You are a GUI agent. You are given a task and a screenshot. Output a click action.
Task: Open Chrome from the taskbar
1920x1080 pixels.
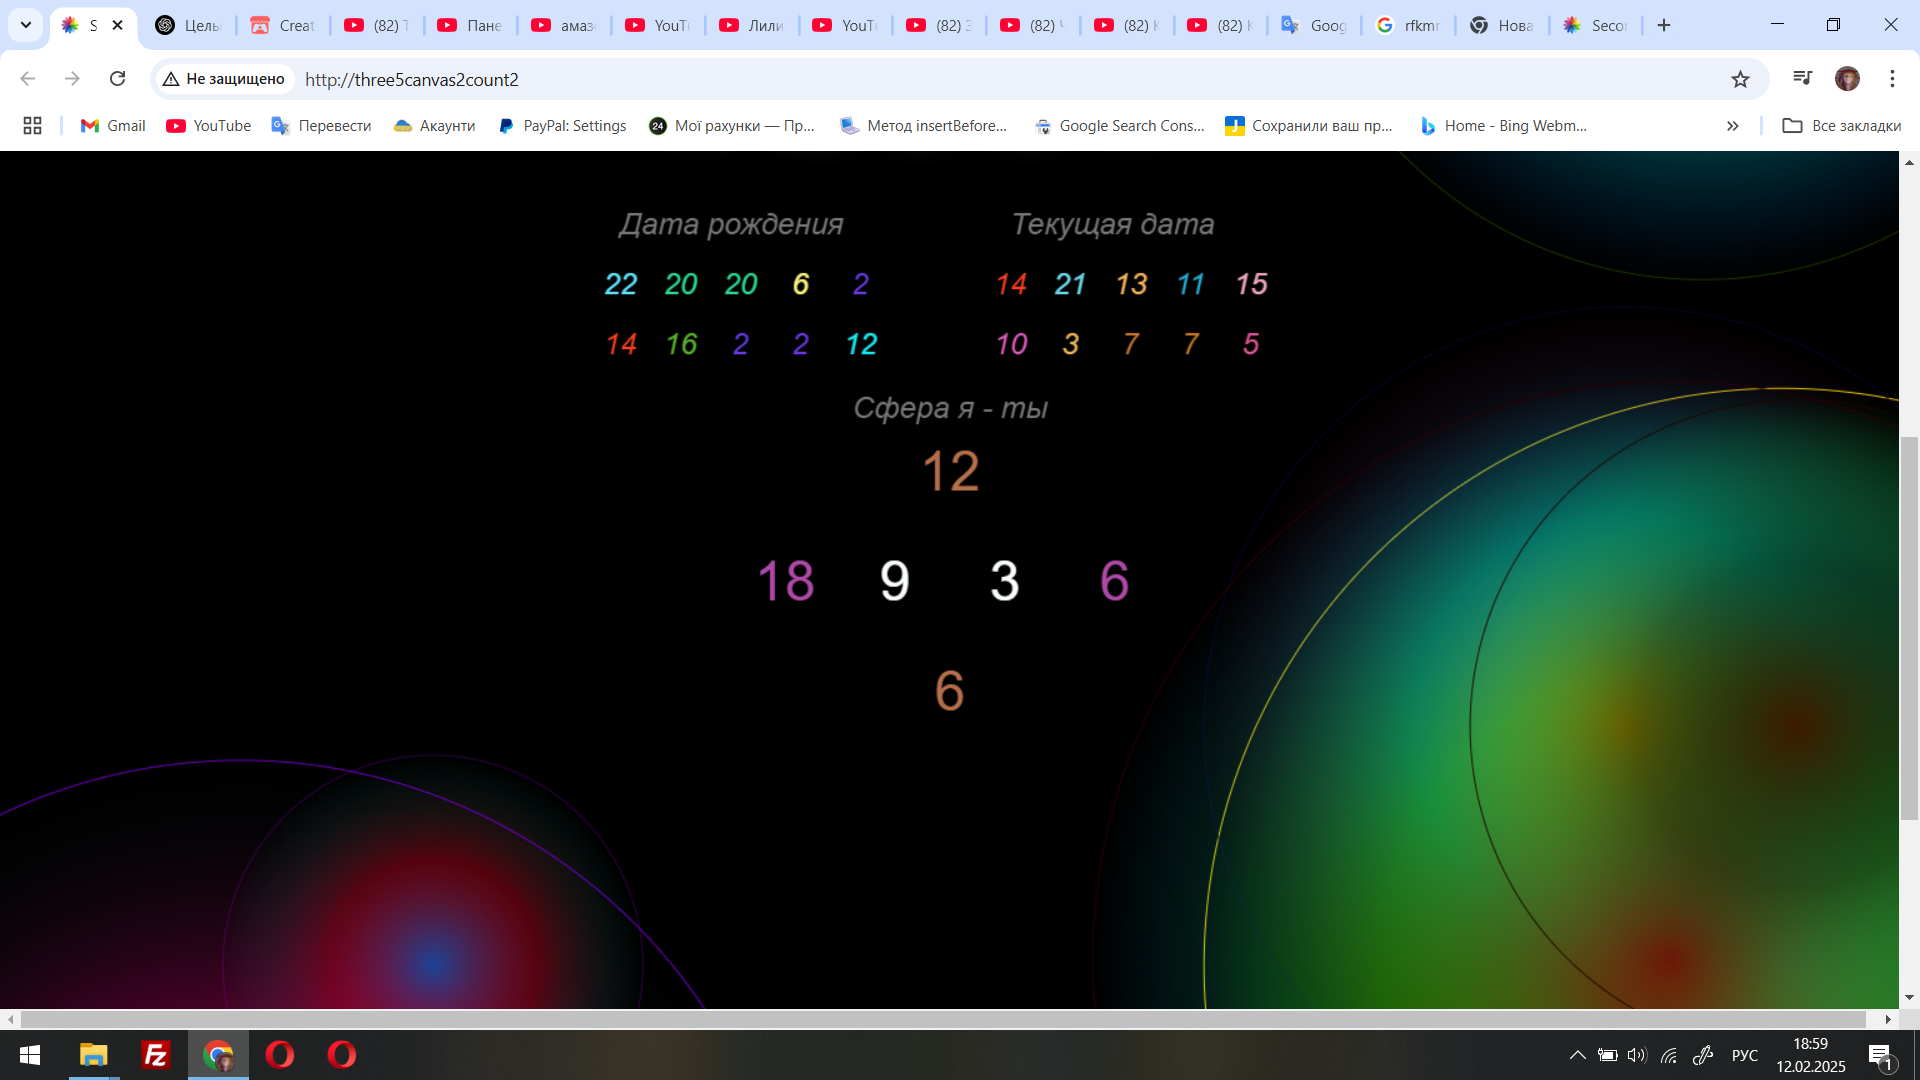pyautogui.click(x=218, y=1055)
